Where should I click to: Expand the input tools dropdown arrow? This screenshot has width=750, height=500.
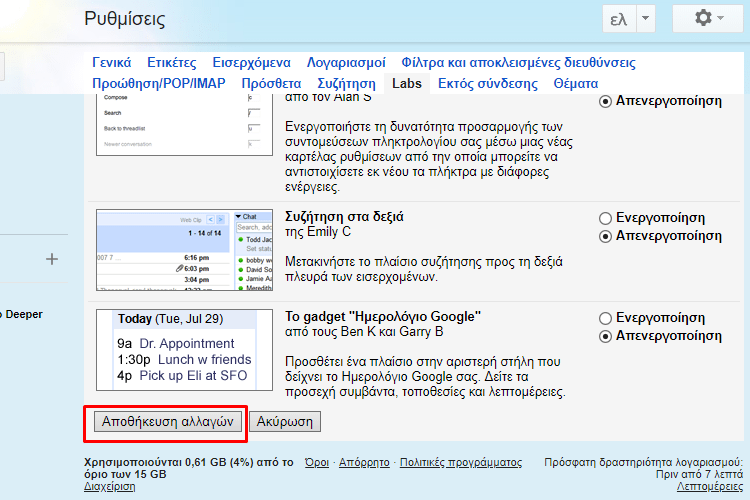645,19
